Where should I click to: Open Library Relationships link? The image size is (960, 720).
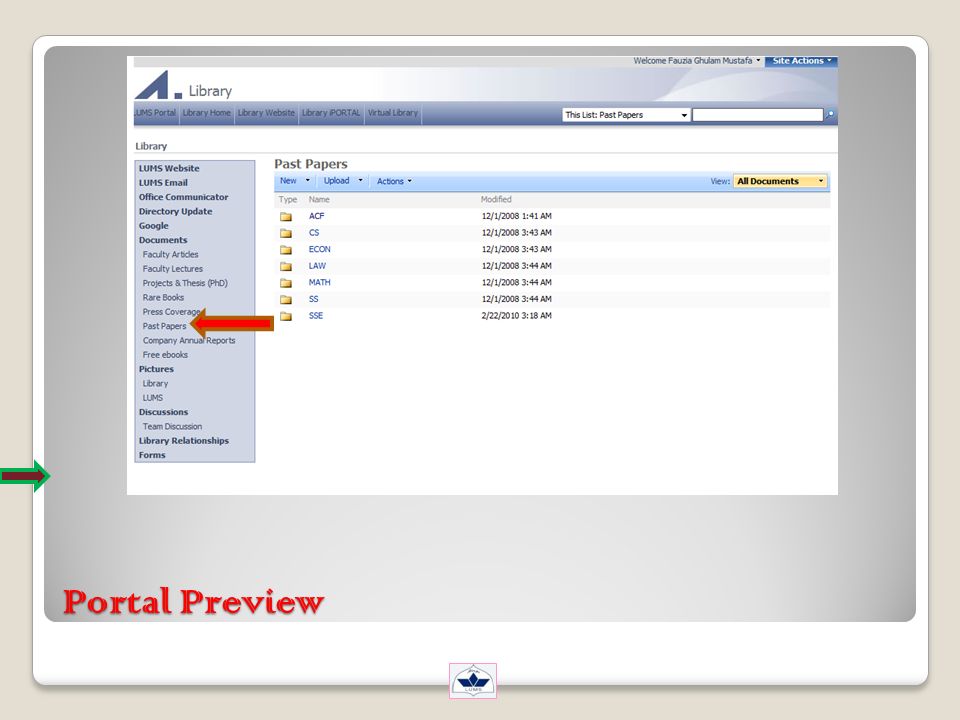[x=184, y=441]
